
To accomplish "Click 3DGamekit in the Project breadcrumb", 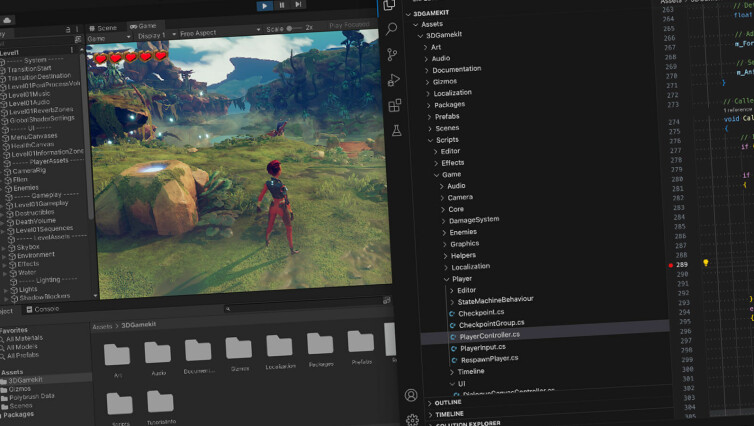I will pyautogui.click(x=138, y=325).
